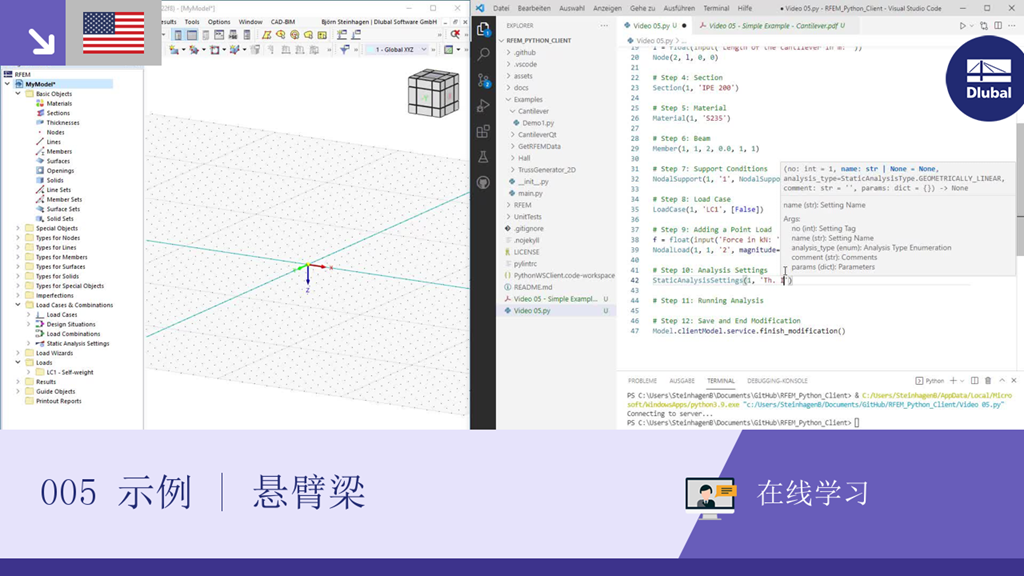Open Run and Debug view in VS Code
Screen dimensions: 1024x576
pos(483,105)
